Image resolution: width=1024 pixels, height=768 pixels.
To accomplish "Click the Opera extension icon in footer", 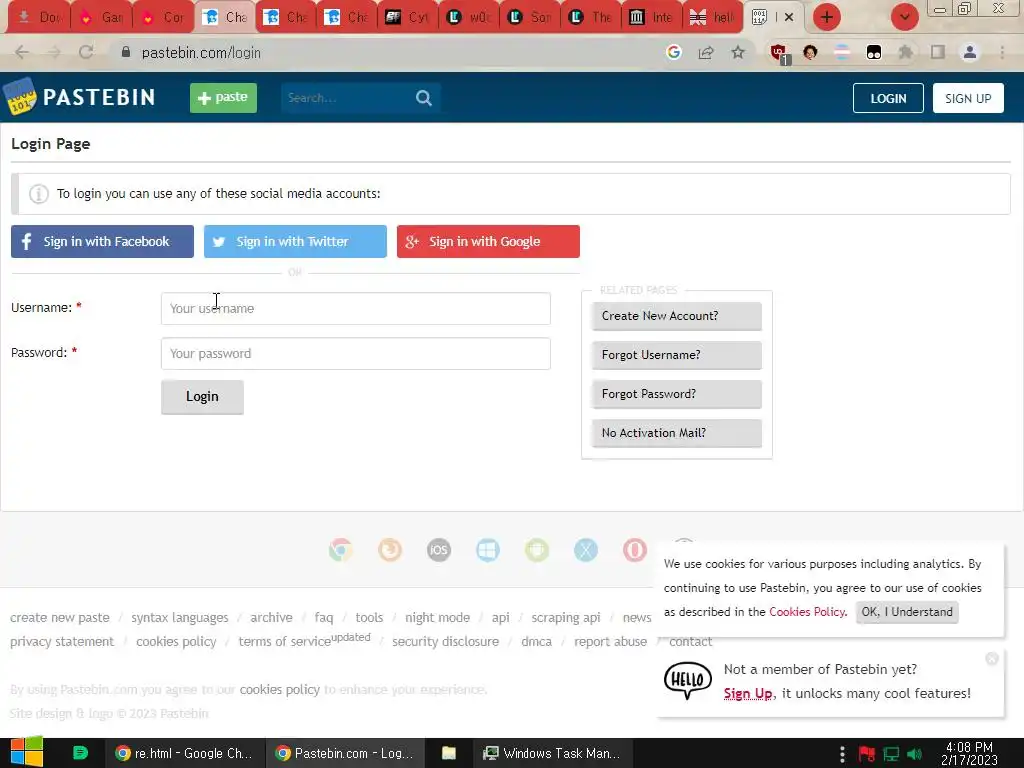I will 635,550.
